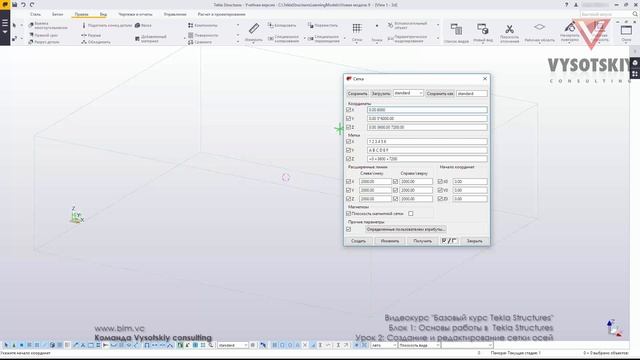This screenshot has width=640, height=360.
Task: Toggle Coordinates Z checkbox in Grid dialog
Action: (349, 127)
